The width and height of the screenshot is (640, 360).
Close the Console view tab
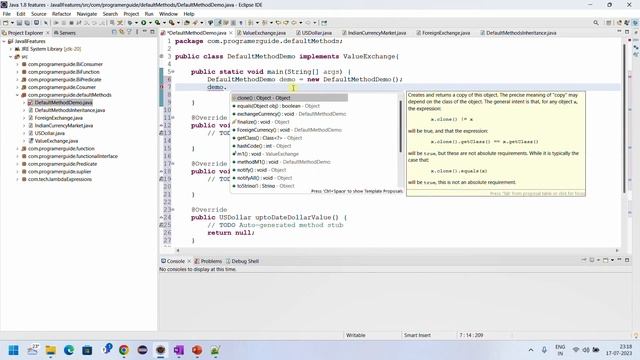(189, 261)
